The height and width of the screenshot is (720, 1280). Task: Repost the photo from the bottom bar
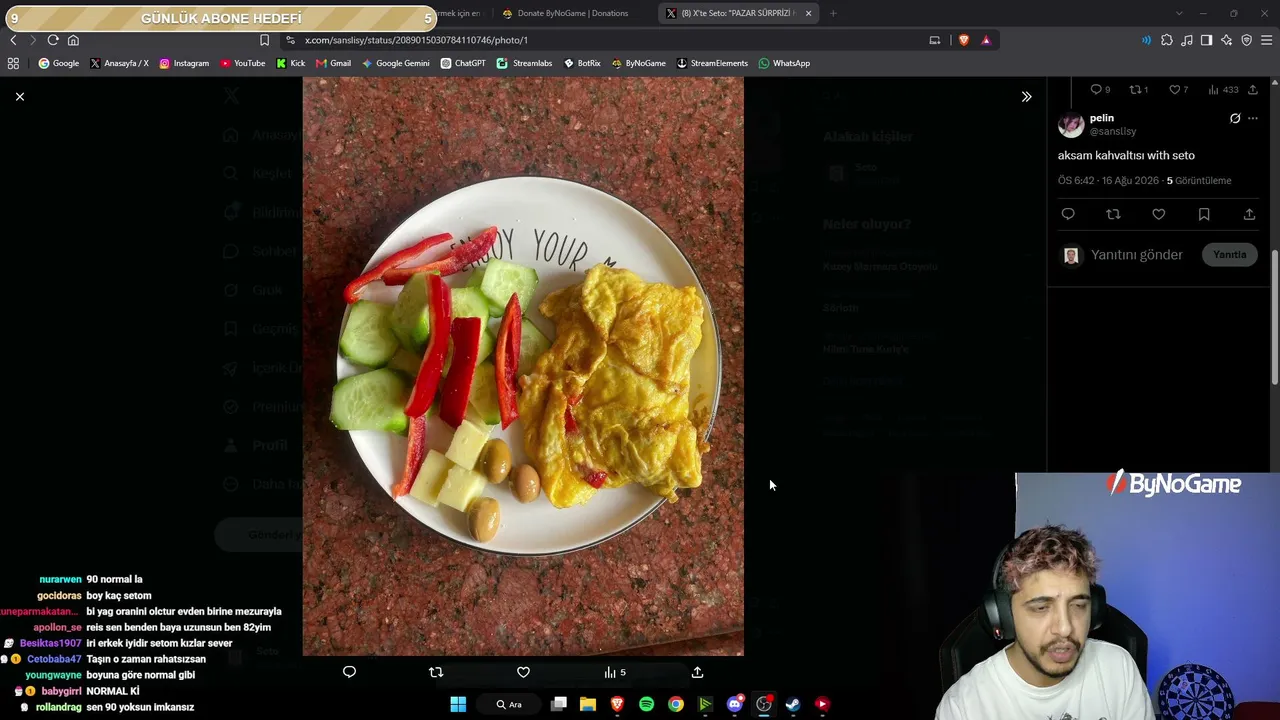pos(436,672)
